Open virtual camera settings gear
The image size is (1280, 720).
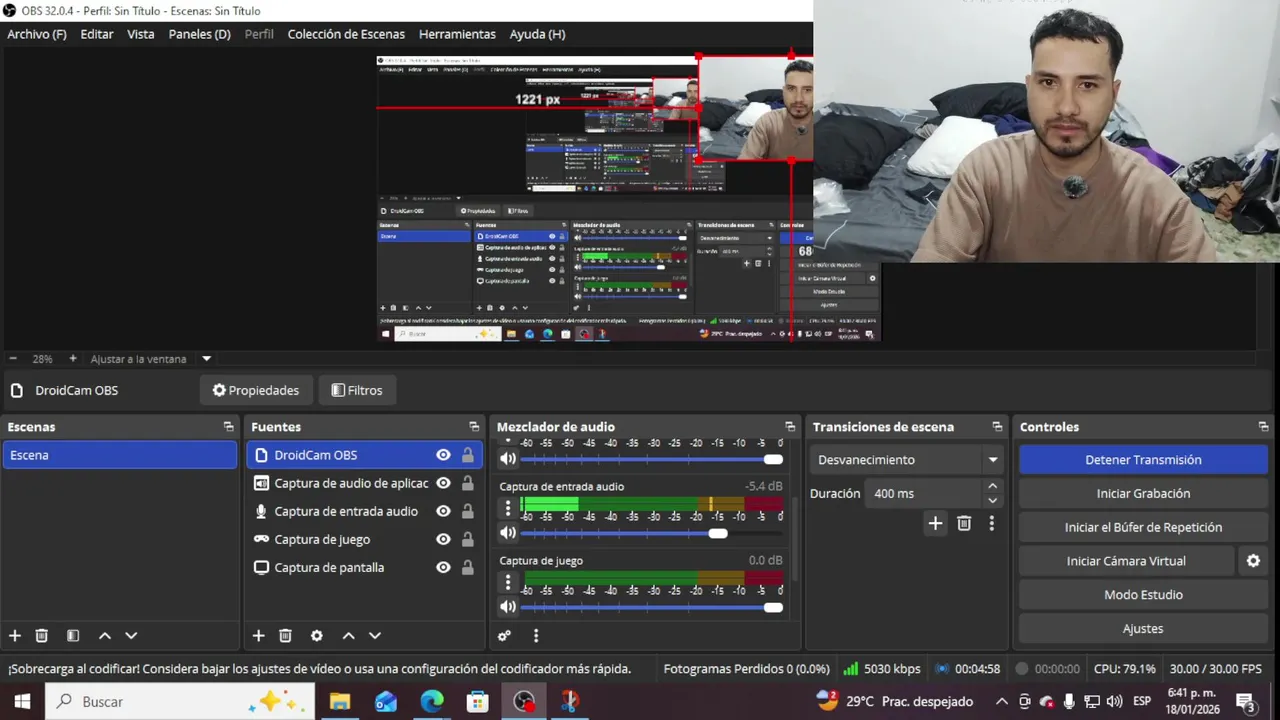[1253, 561]
